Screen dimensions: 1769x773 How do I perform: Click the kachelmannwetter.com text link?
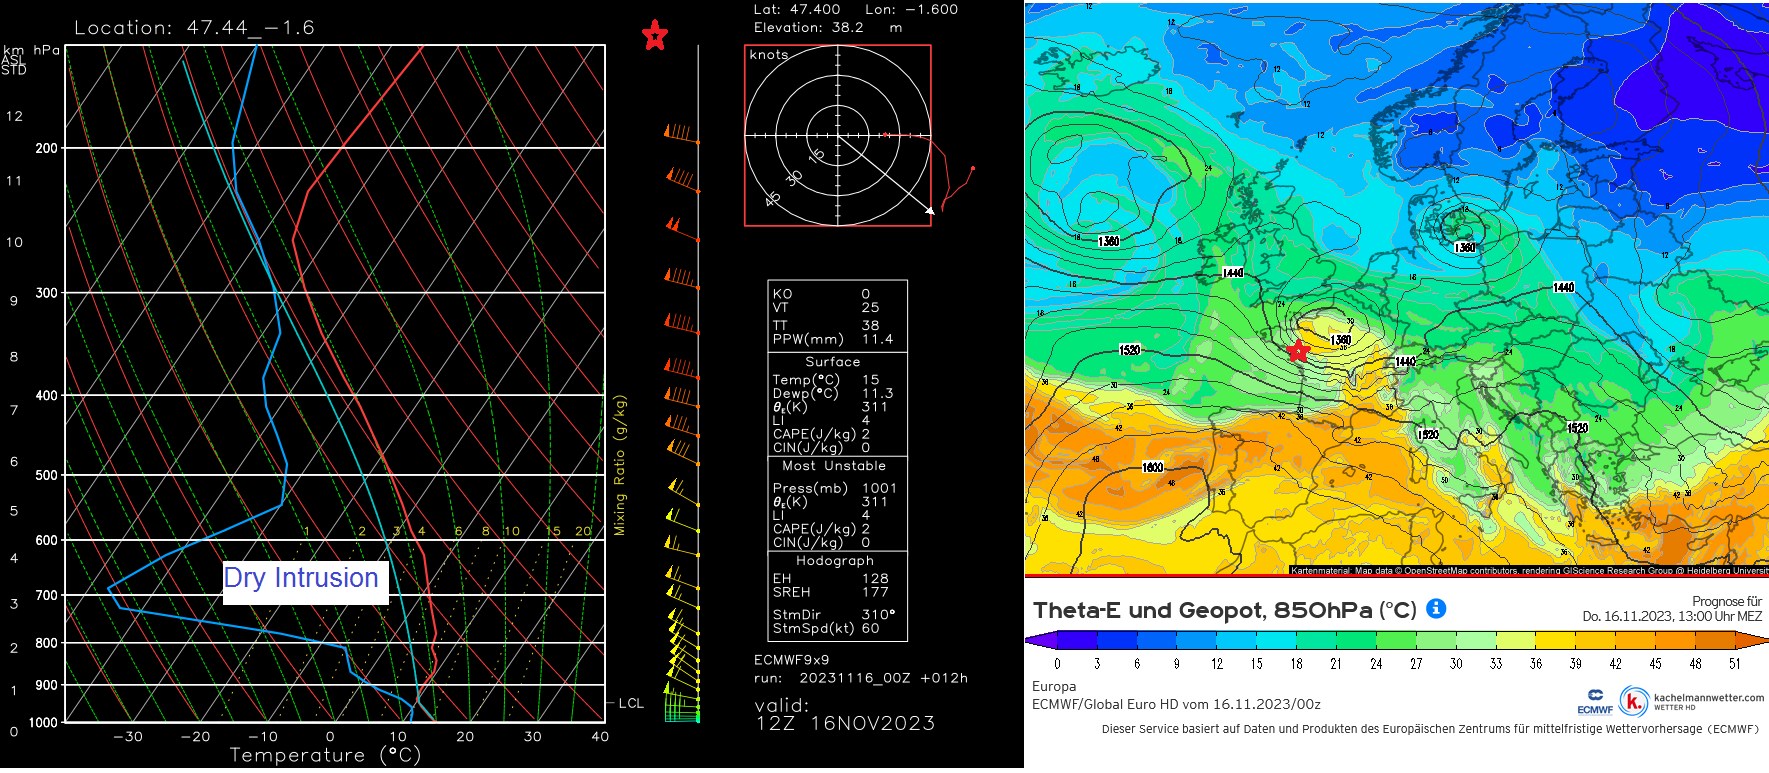tap(1708, 698)
